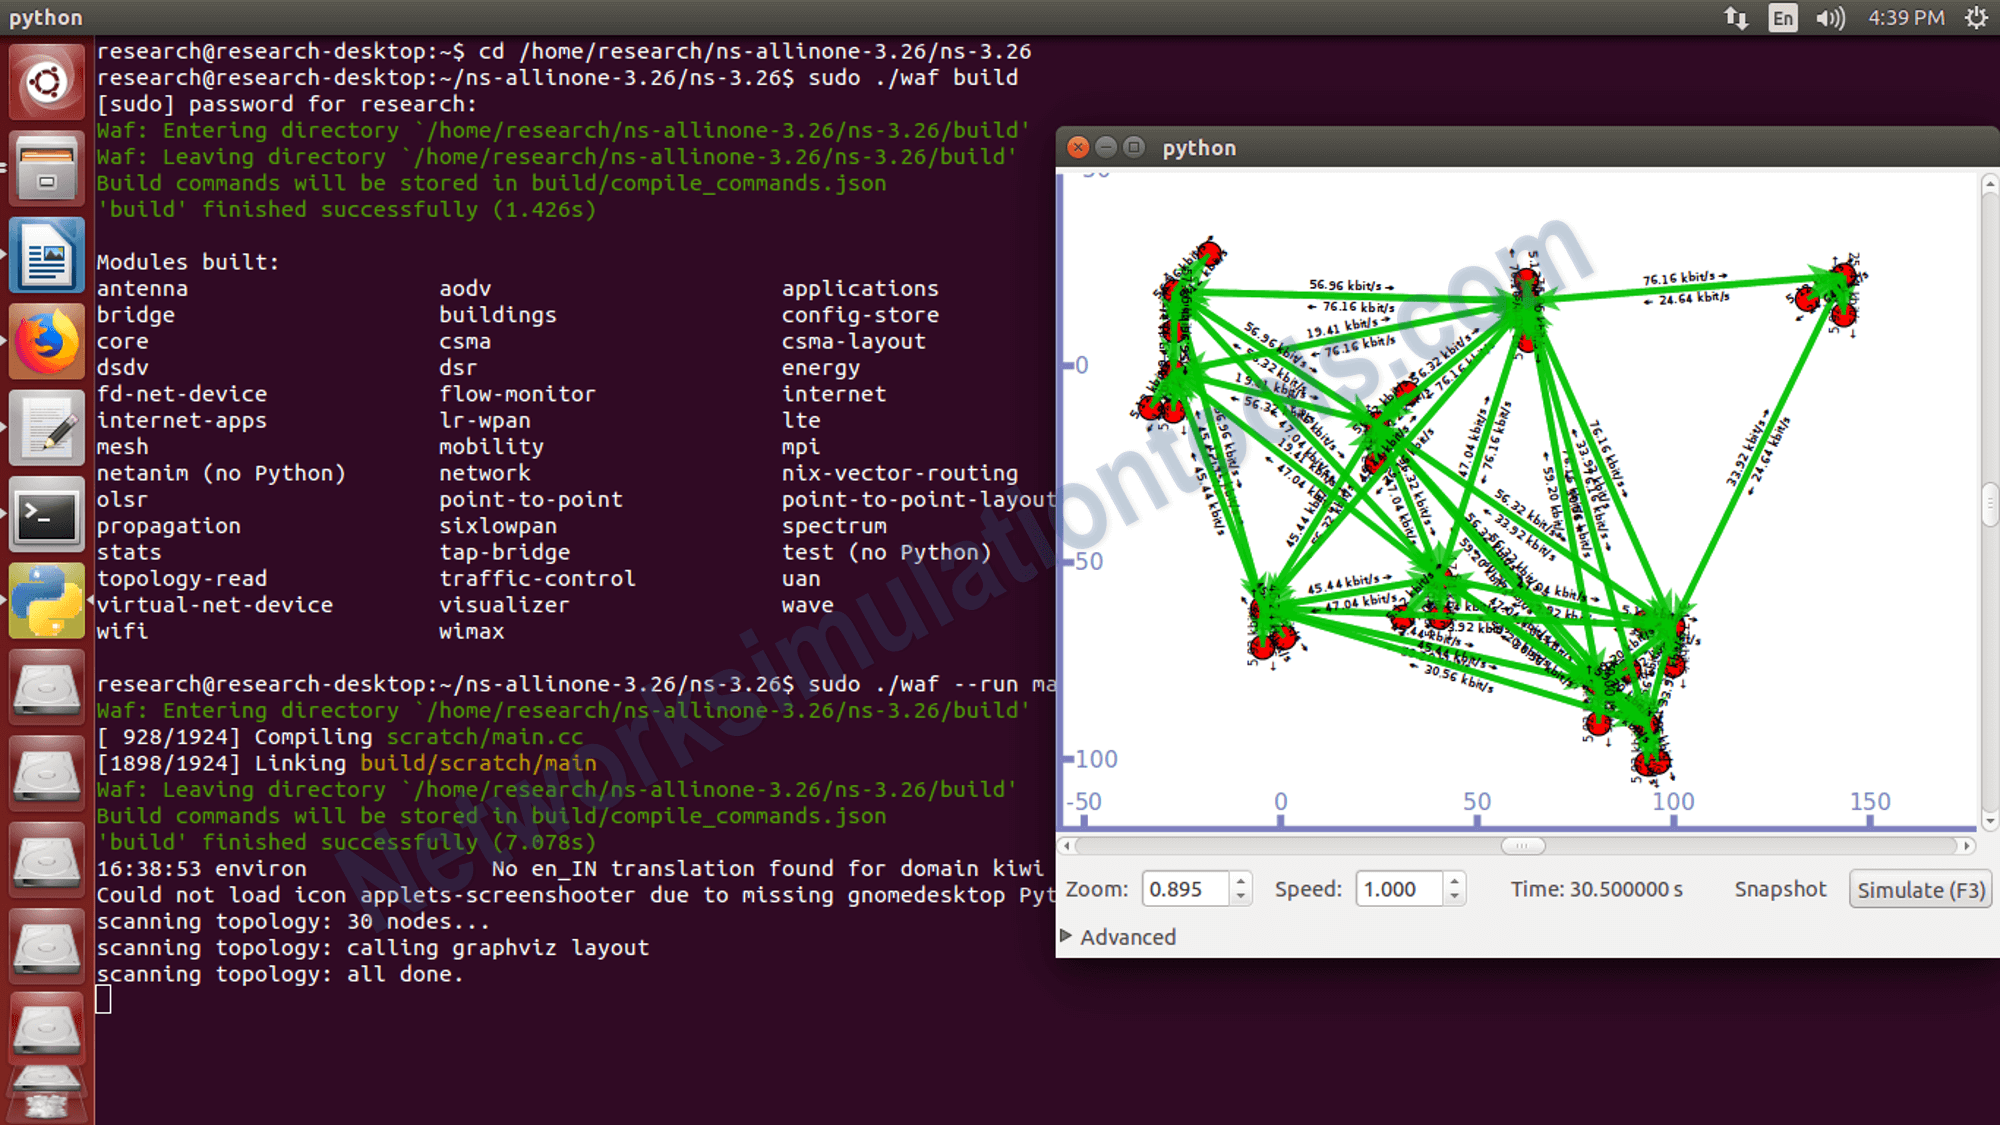
Task: Increase the Zoom value with up arrow
Action: pyautogui.click(x=1241, y=881)
